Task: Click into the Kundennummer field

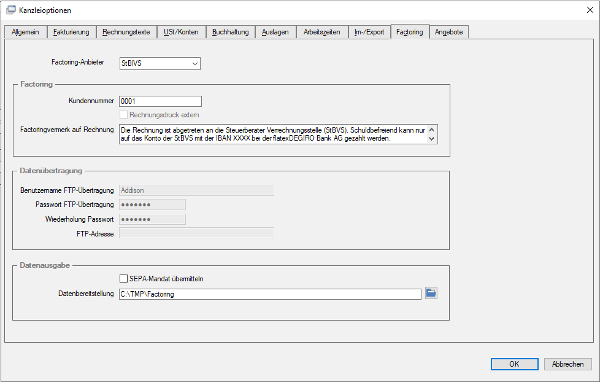Action: click(x=160, y=101)
